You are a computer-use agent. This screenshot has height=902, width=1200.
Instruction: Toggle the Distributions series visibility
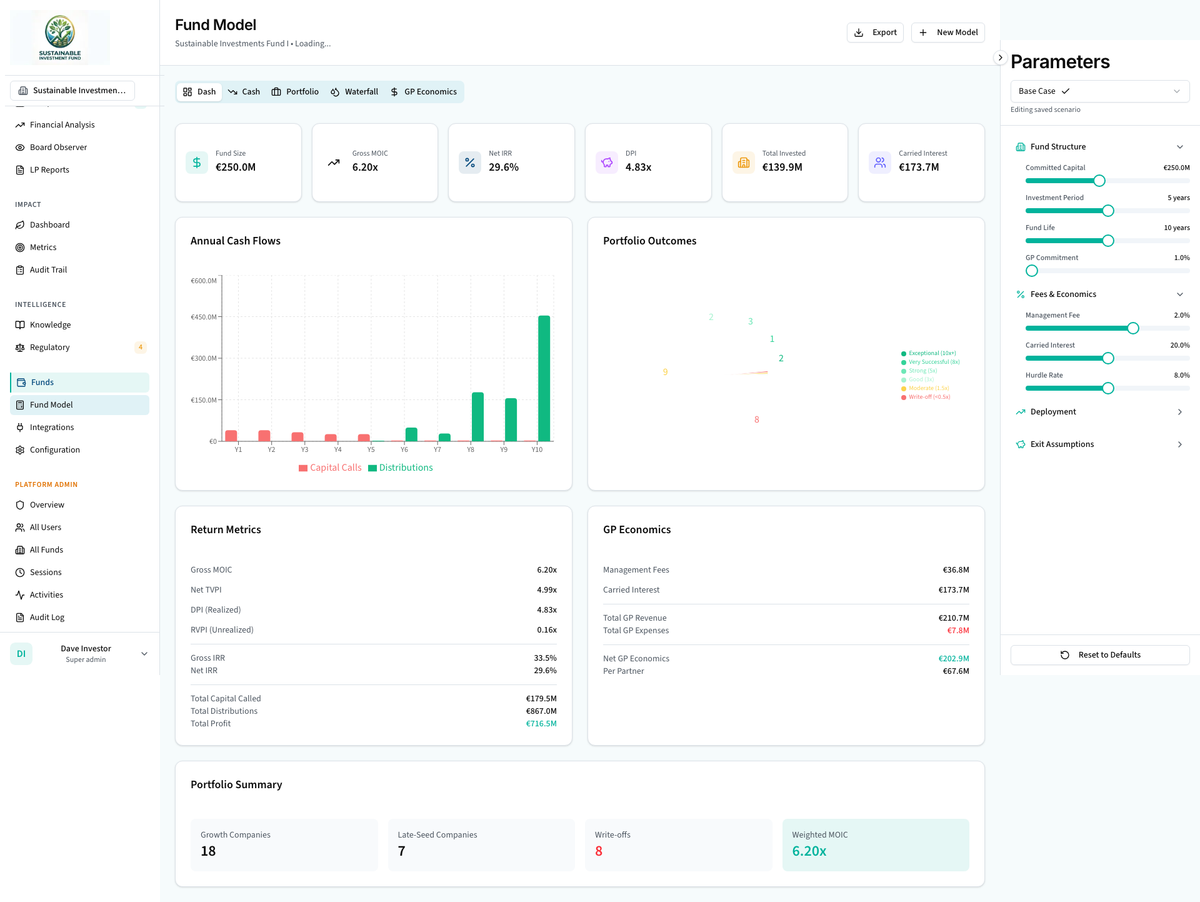tap(400, 467)
